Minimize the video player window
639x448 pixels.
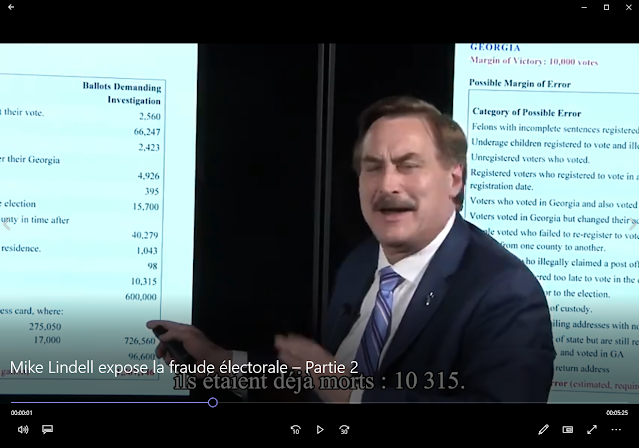coord(579,7)
